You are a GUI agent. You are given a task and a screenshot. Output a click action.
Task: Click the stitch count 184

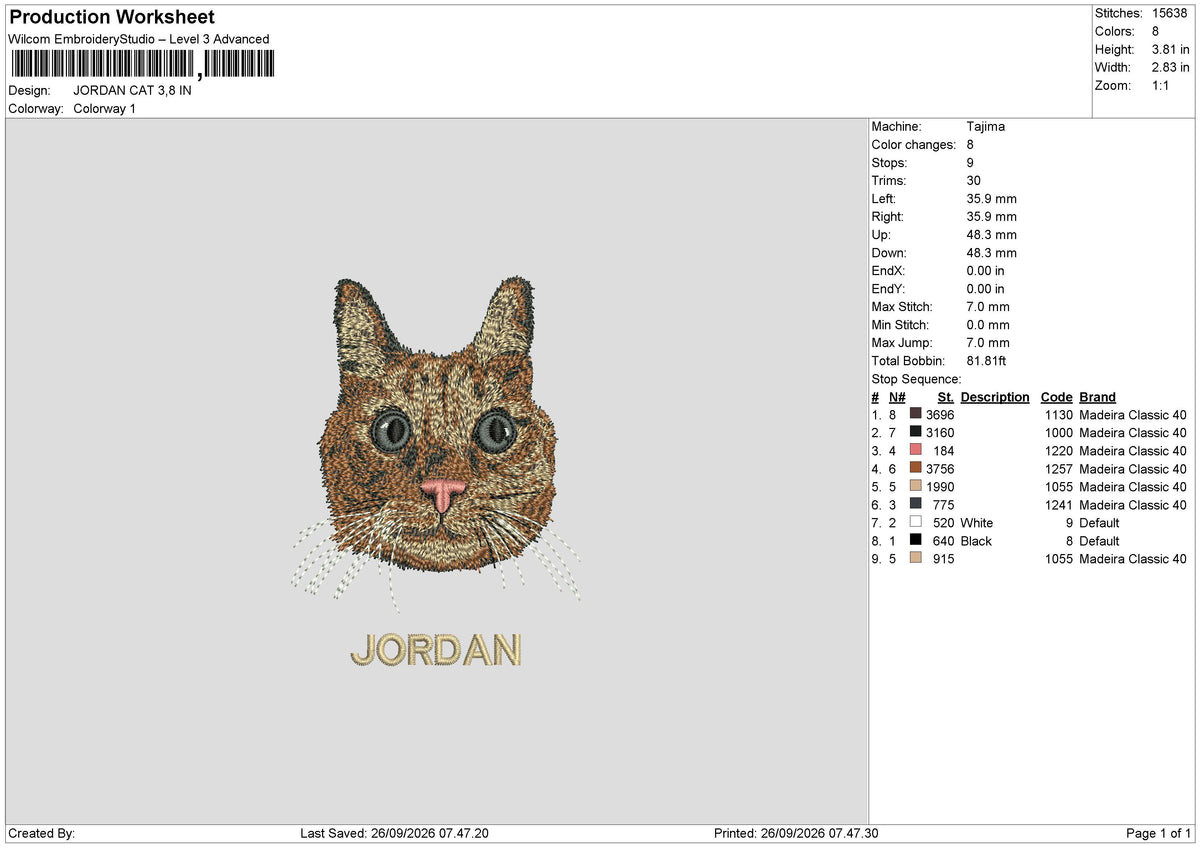click(944, 450)
